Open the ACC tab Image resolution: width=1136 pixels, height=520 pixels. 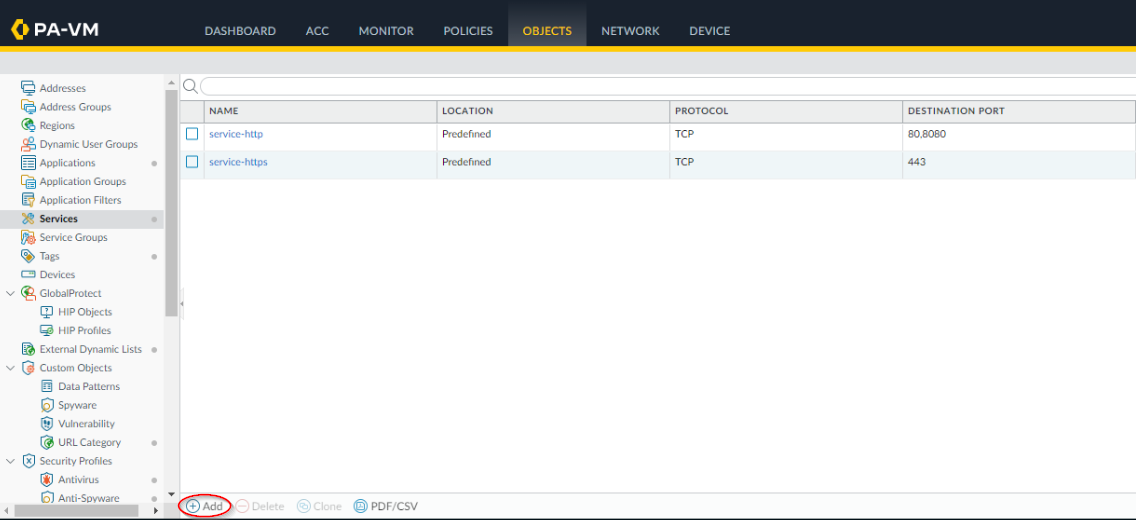(317, 31)
